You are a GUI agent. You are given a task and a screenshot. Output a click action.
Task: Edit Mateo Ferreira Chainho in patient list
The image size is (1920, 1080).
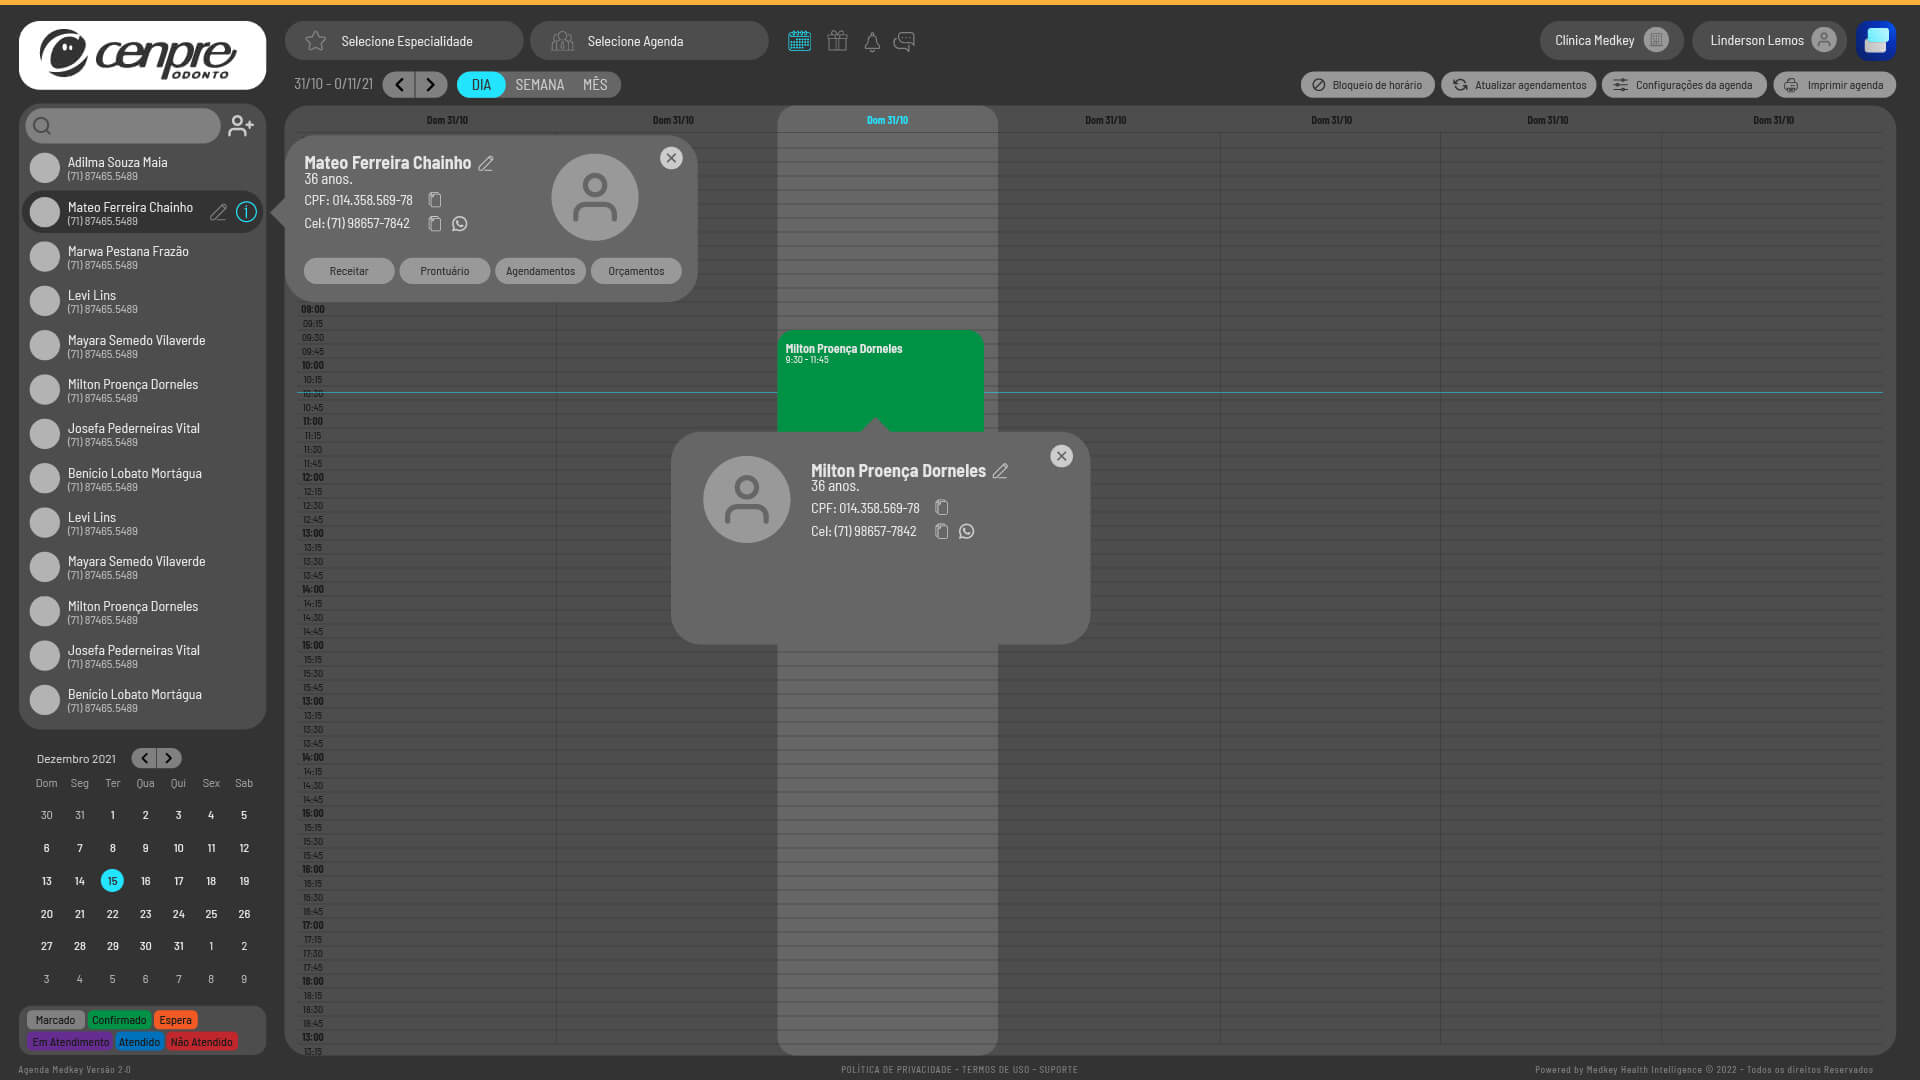coord(218,212)
